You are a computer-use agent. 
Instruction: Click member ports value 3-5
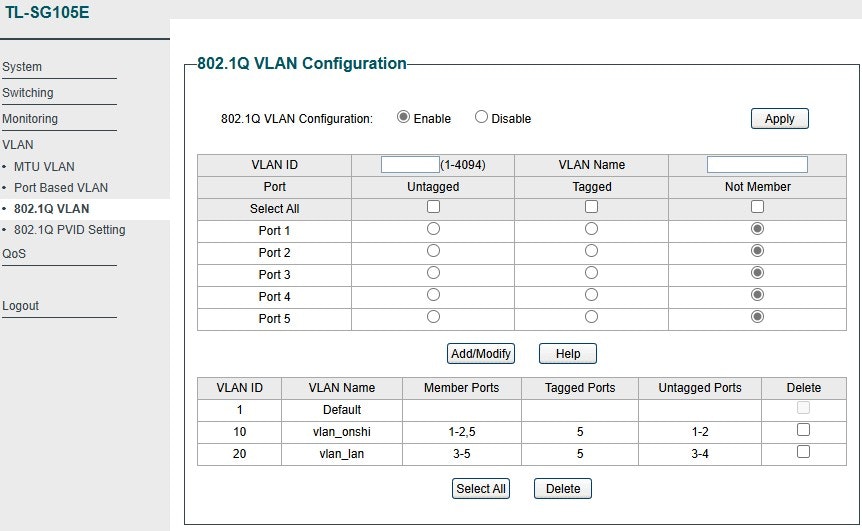click(x=462, y=454)
